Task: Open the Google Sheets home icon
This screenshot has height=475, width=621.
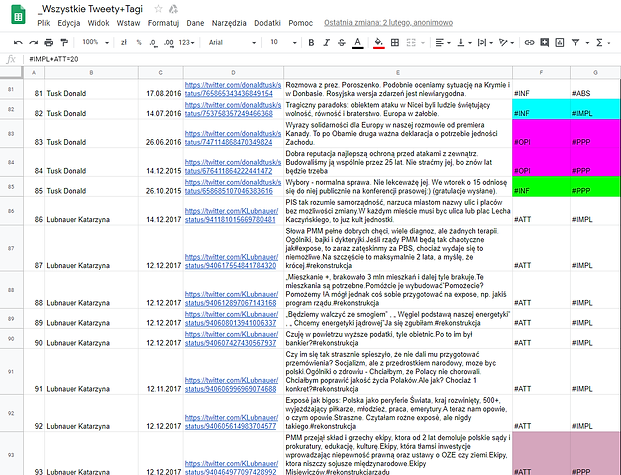Action: (x=18, y=15)
